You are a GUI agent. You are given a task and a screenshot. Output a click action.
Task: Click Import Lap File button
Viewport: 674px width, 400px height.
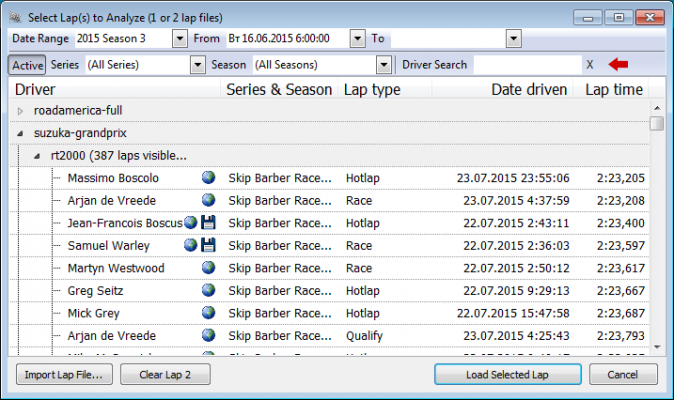pyautogui.click(x=63, y=375)
